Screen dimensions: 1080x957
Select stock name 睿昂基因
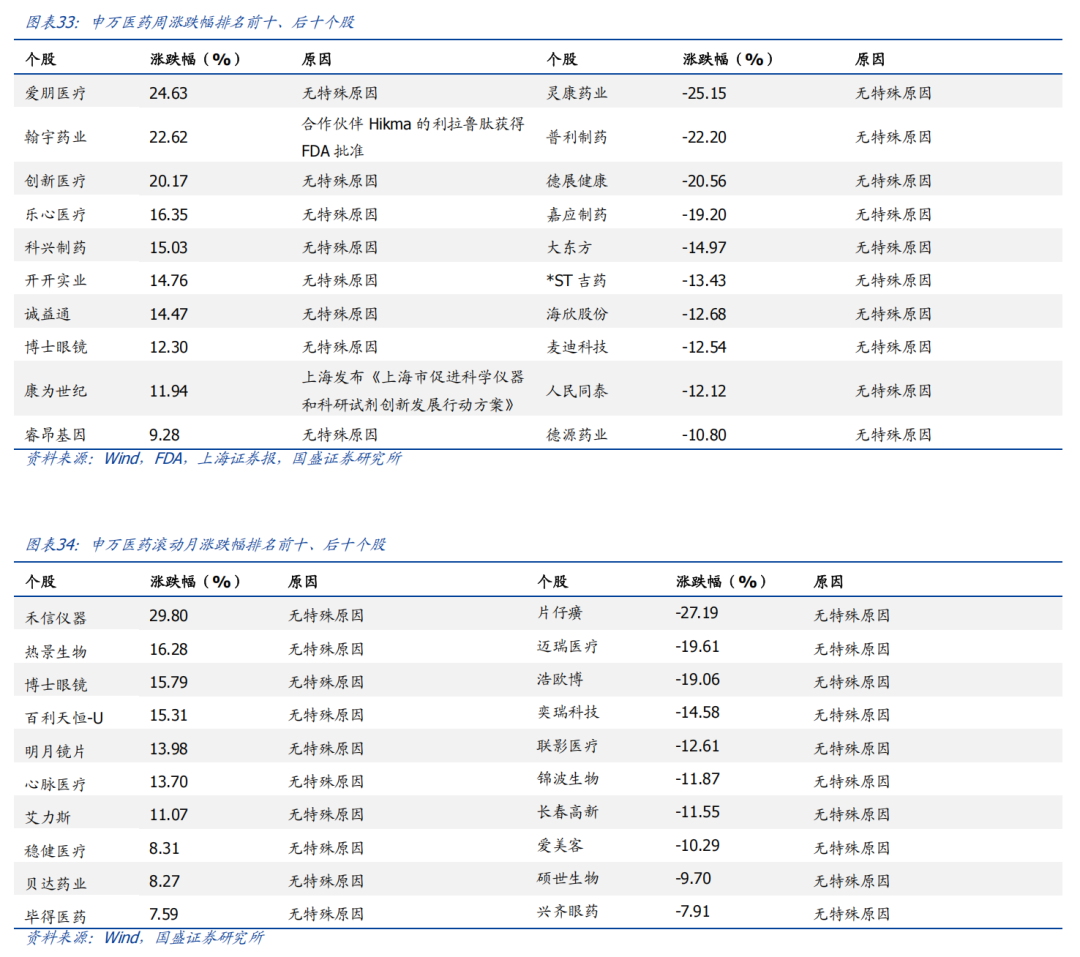(56, 435)
